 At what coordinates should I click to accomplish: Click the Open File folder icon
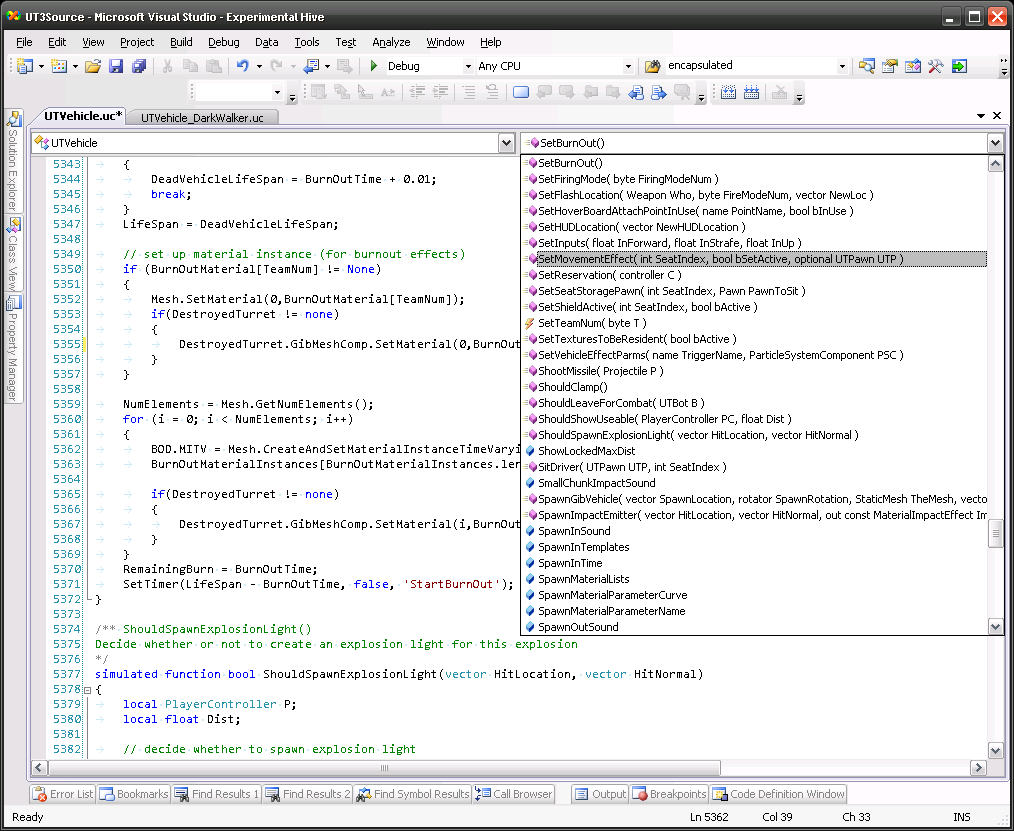pos(93,66)
